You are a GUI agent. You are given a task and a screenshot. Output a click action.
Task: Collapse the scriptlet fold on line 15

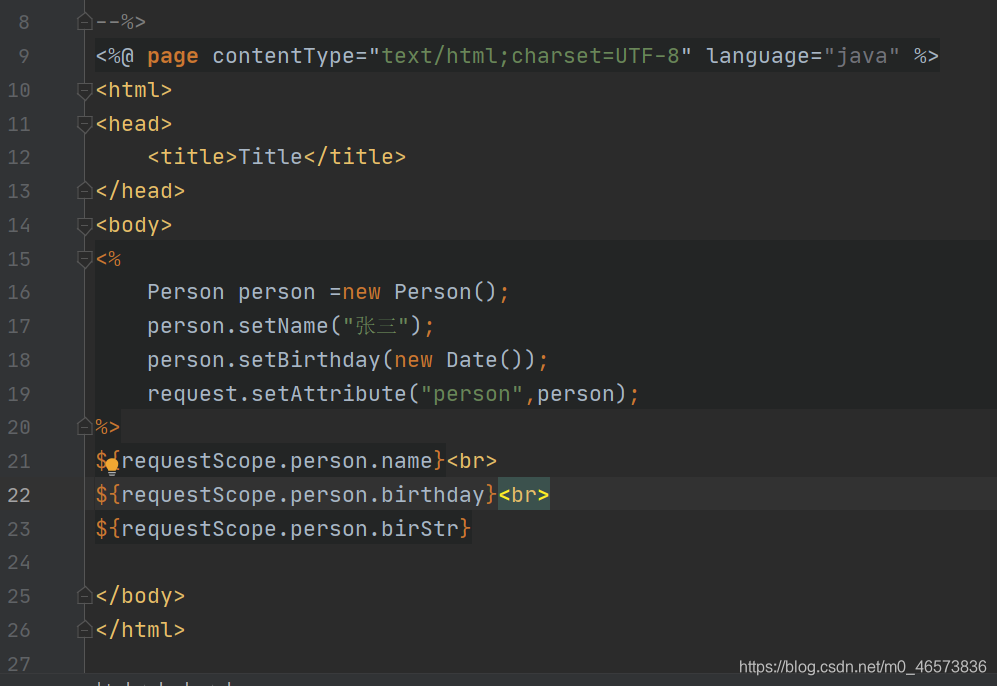(85, 259)
